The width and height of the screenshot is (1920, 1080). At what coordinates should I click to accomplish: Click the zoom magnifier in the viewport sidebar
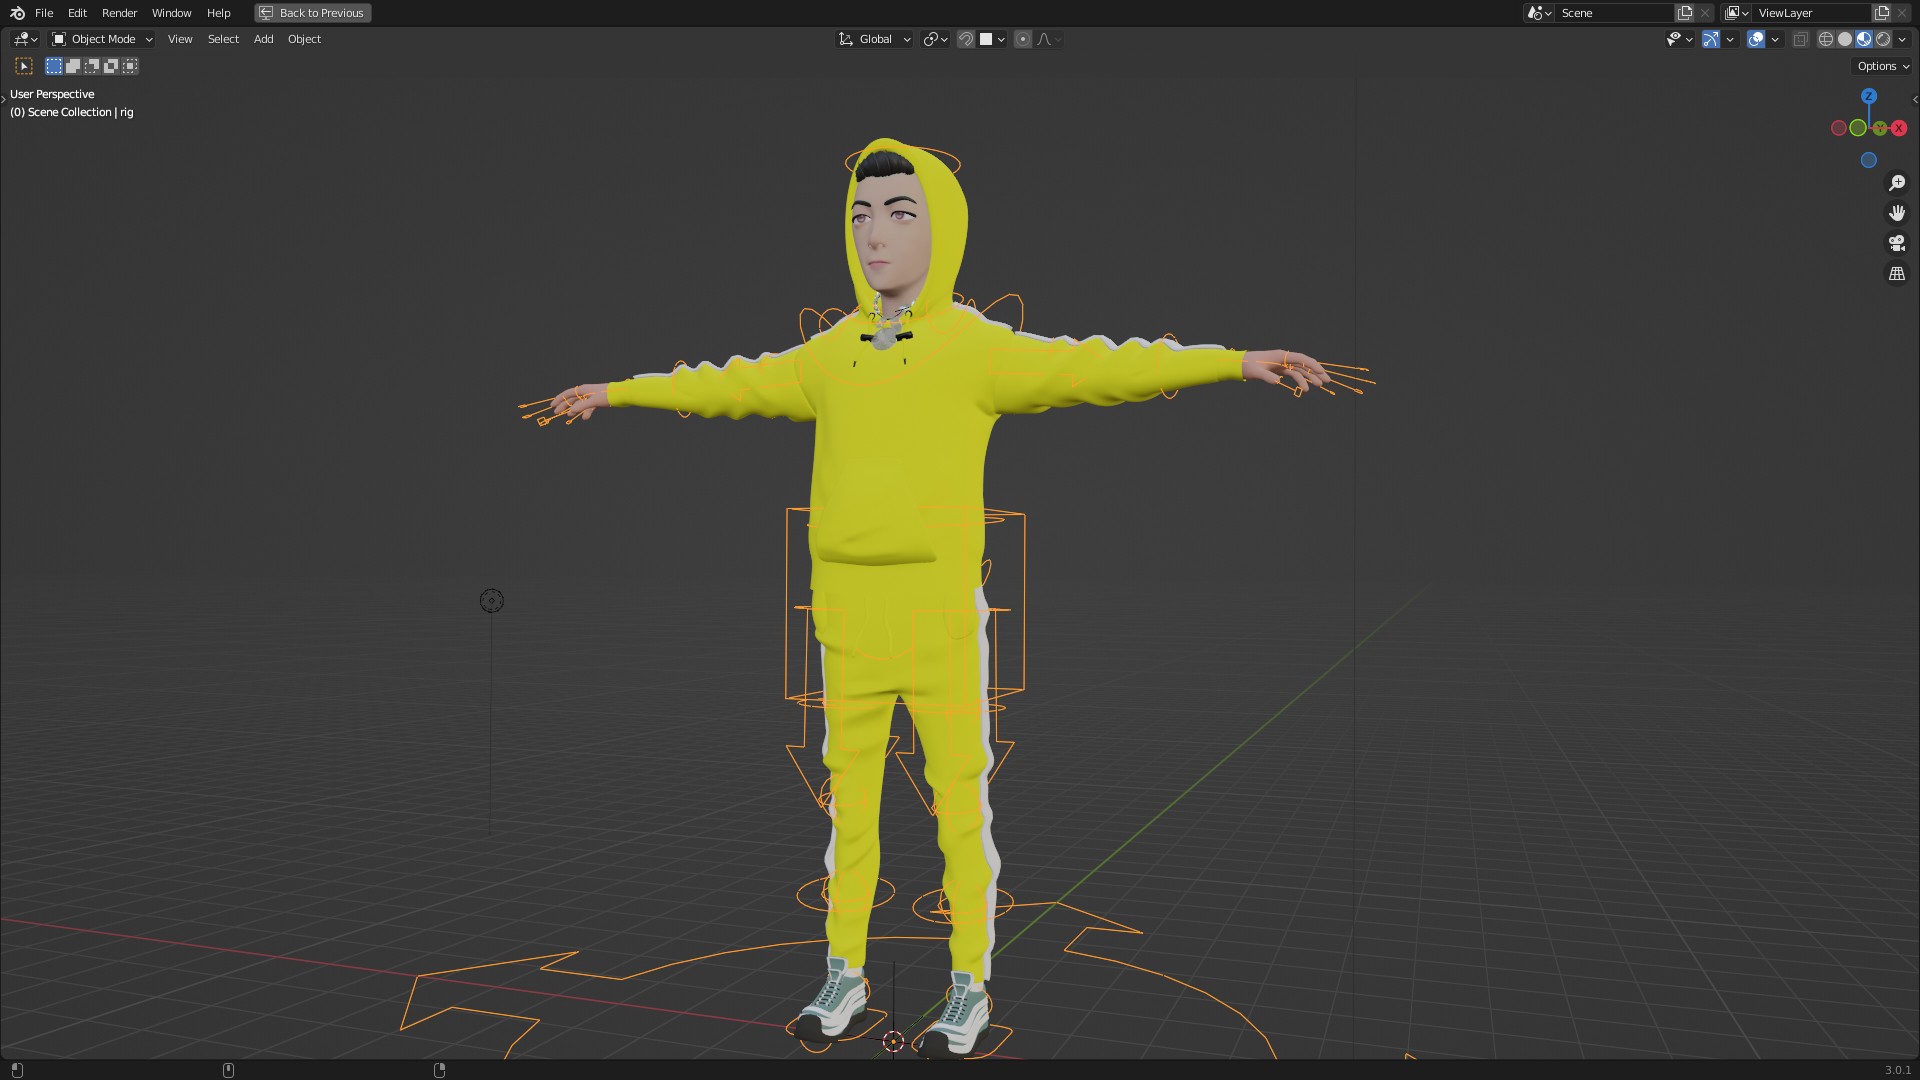(x=1897, y=182)
